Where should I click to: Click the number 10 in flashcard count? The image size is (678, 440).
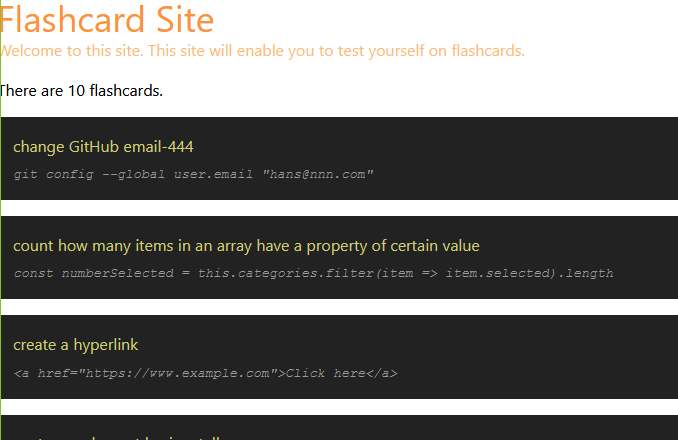77,91
